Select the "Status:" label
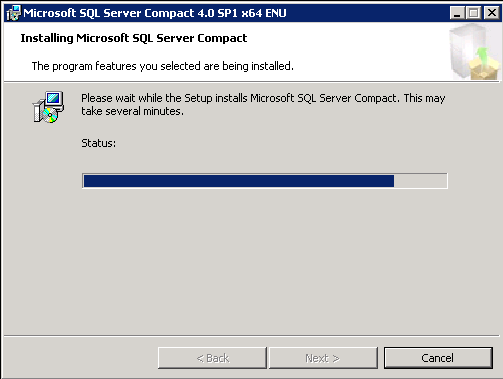Image resolution: width=503 pixels, height=379 pixels. pos(99,143)
